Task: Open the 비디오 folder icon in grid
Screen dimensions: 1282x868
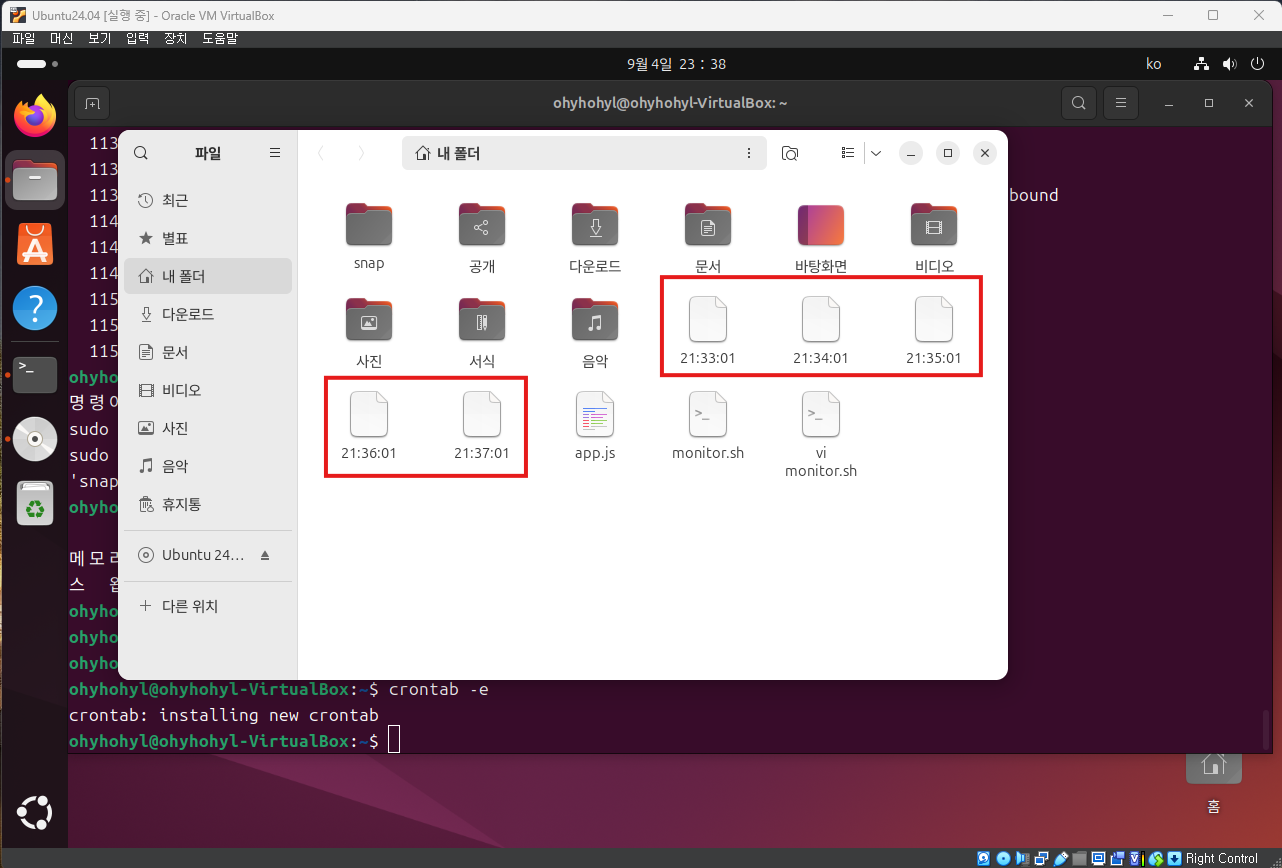Action: [x=934, y=238]
